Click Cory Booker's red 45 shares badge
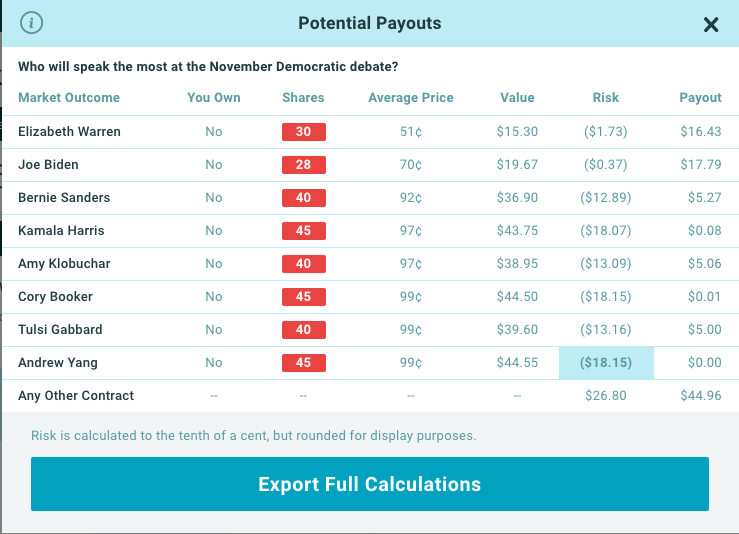 (304, 296)
